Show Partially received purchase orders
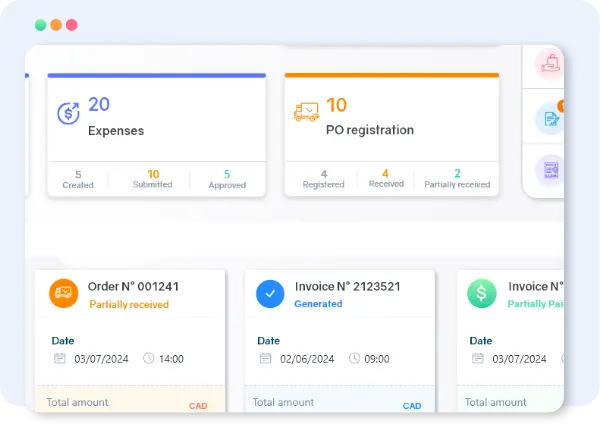 pos(458,178)
